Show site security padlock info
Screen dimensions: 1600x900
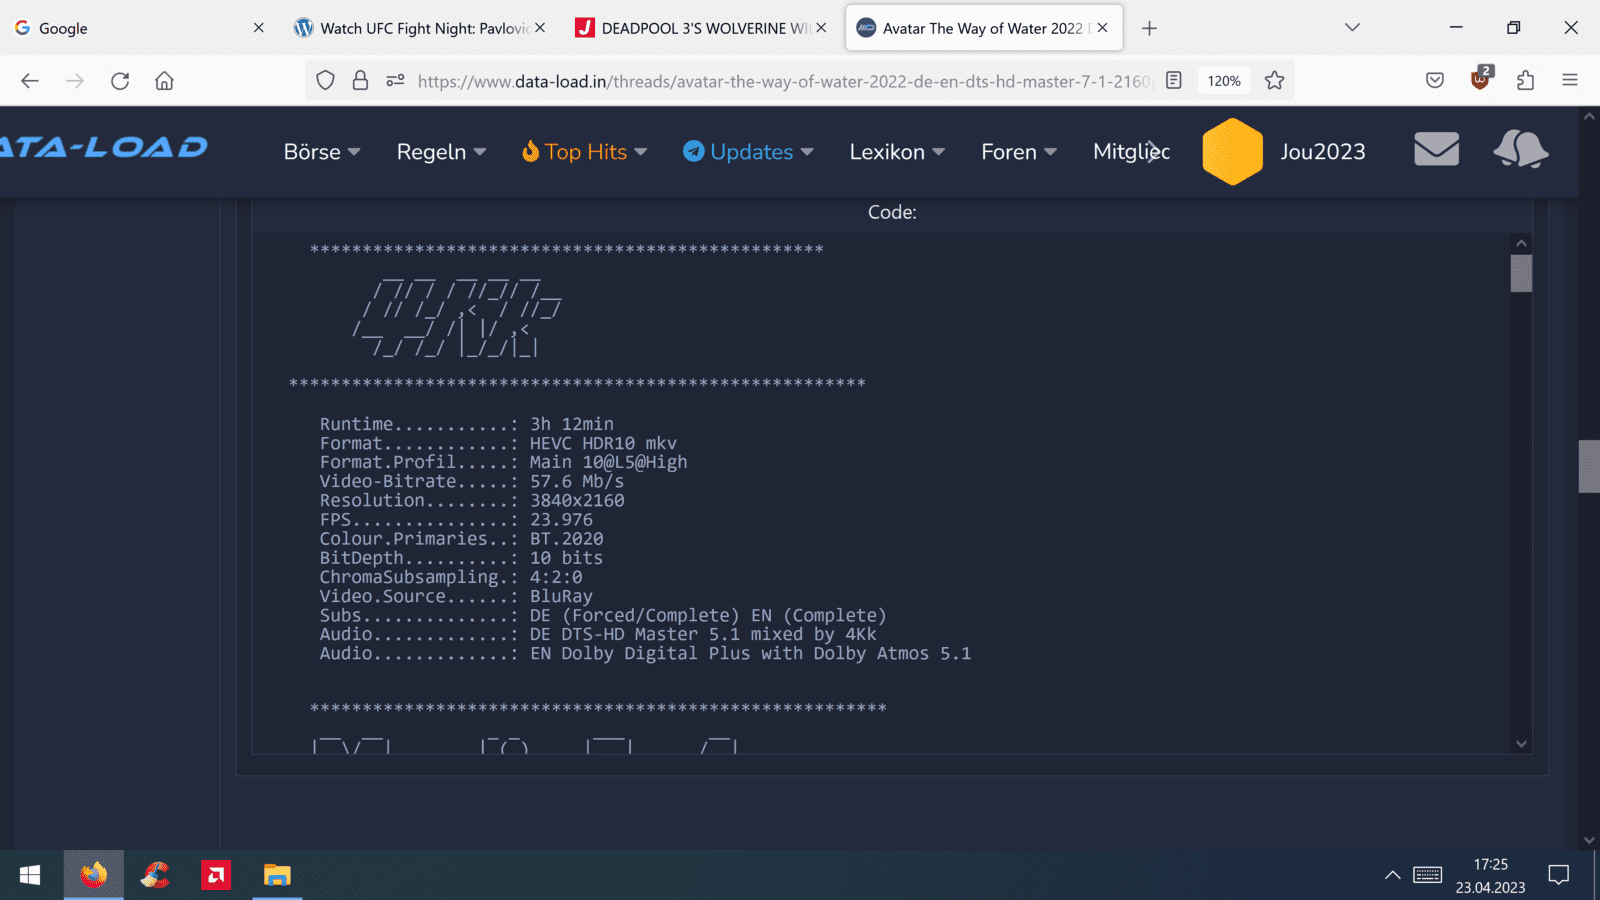pos(360,81)
